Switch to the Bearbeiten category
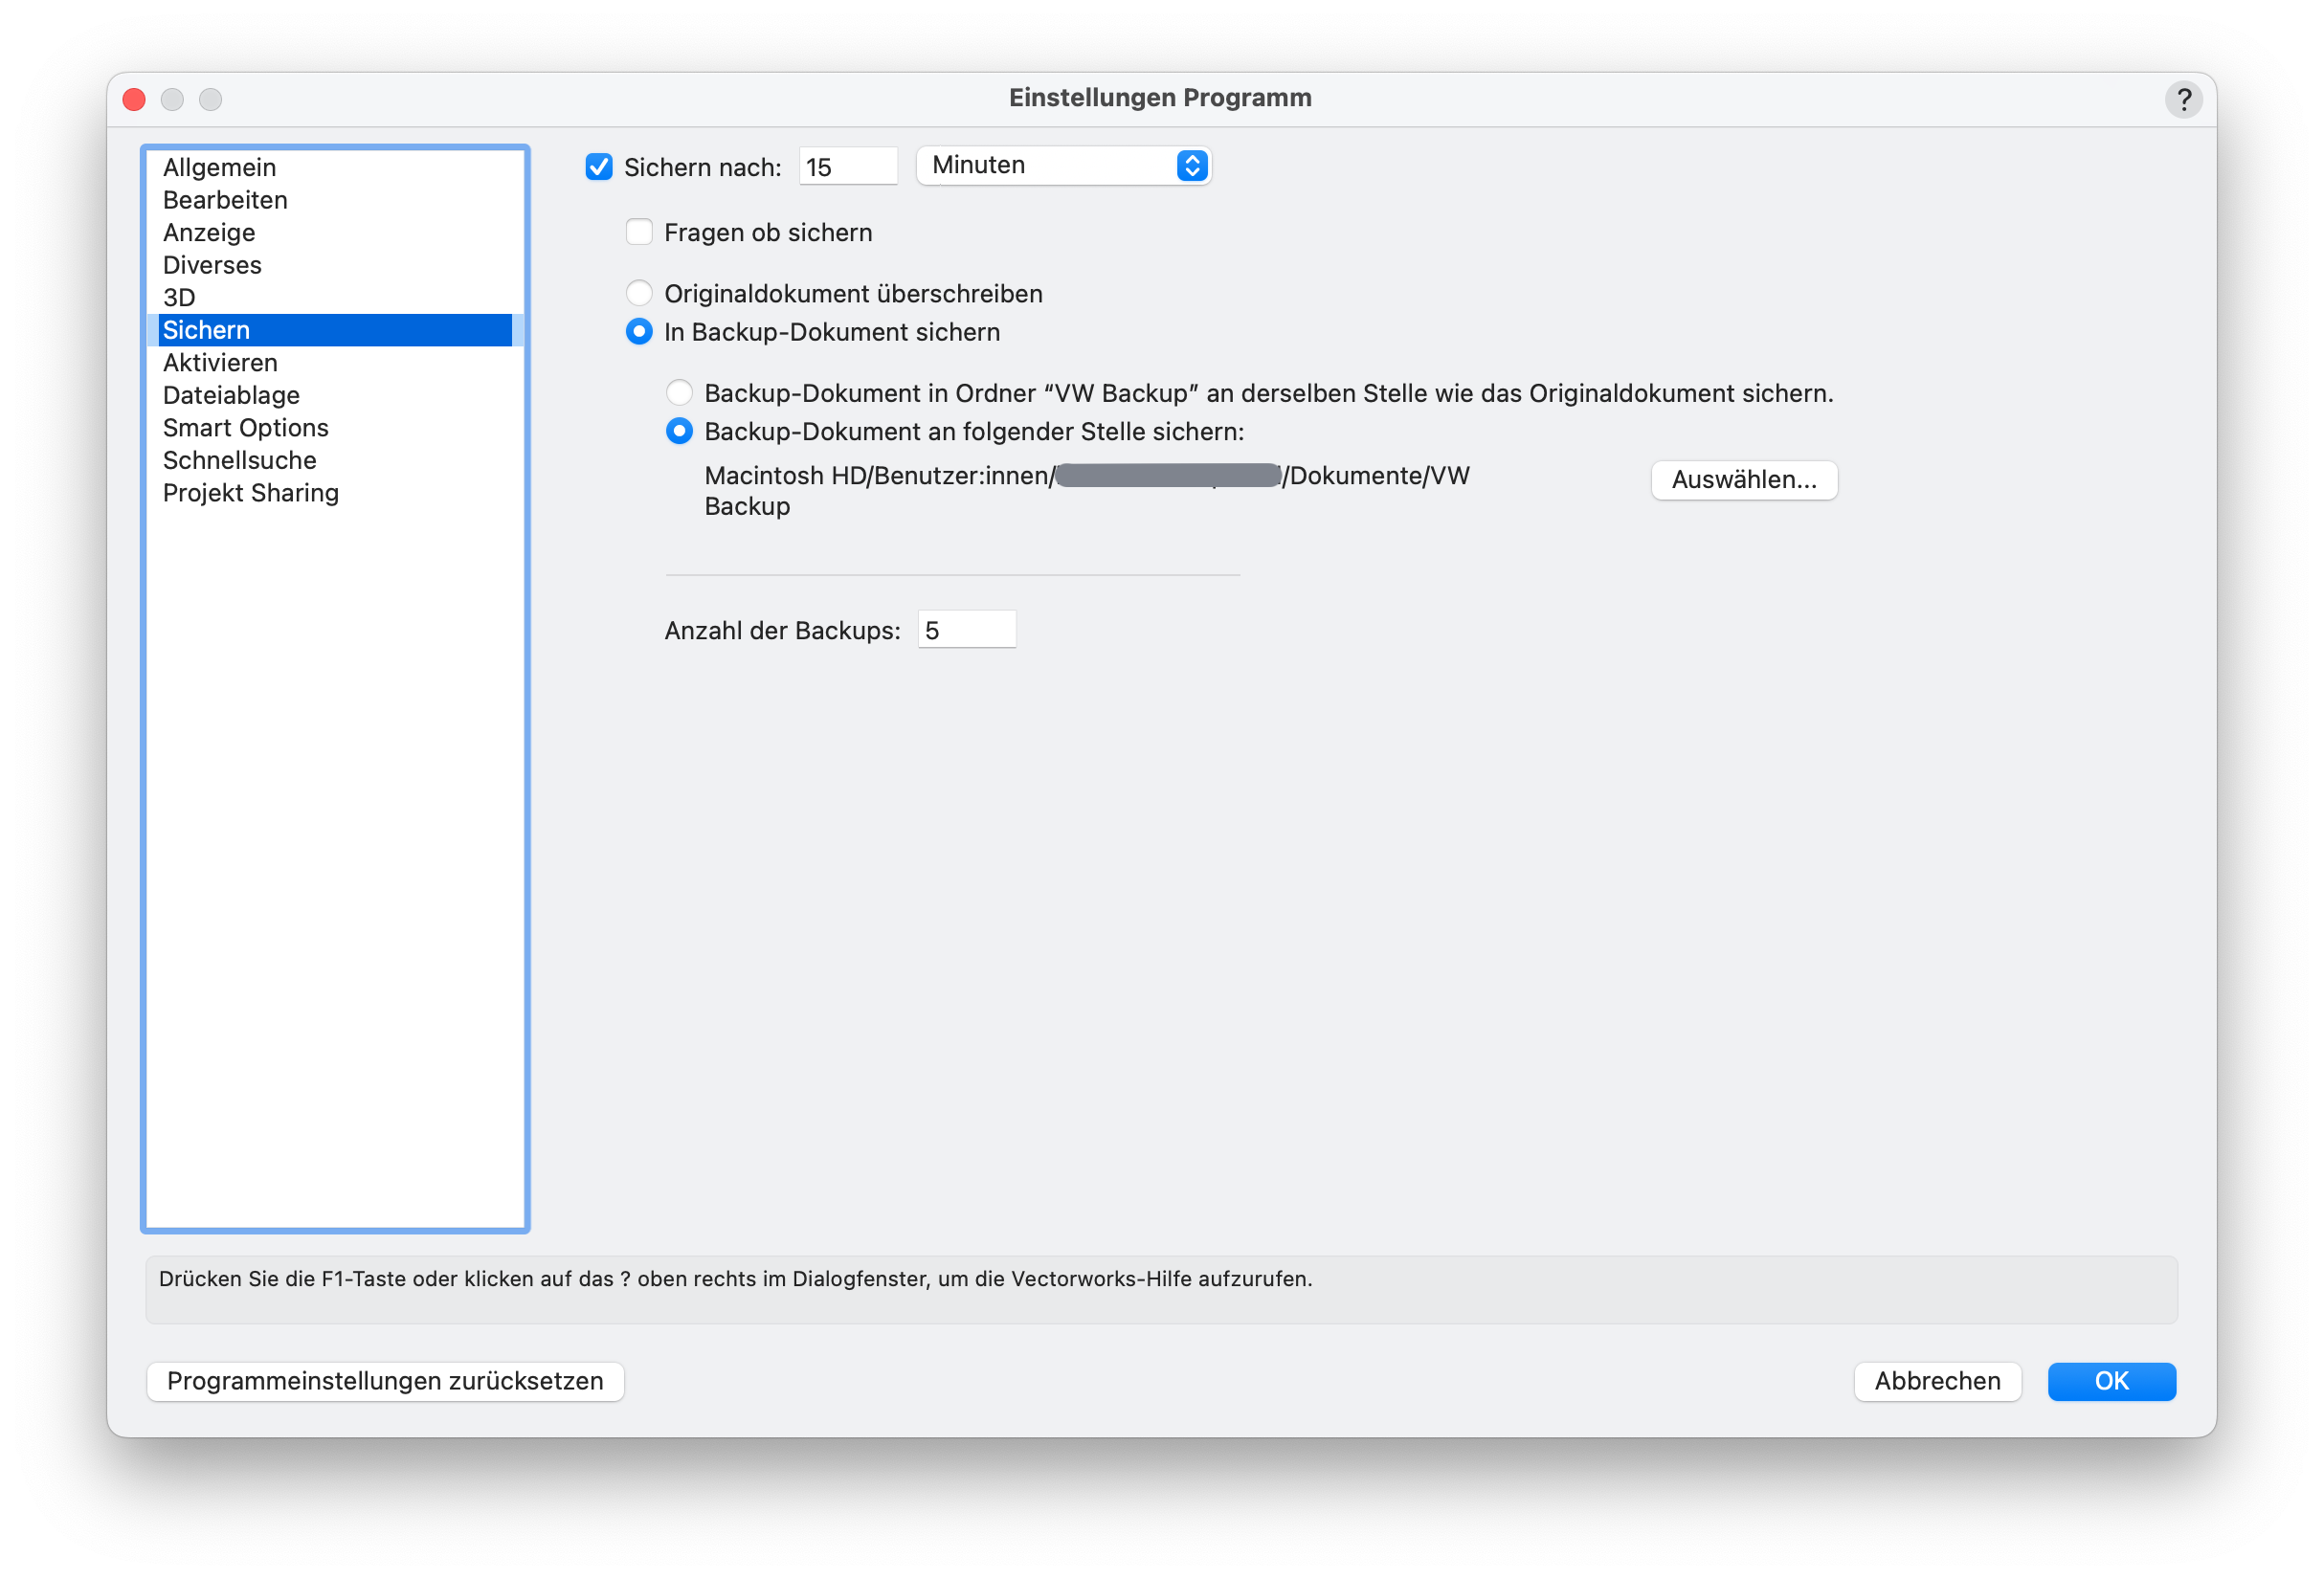Screen dimensions: 2324x1579 tap(225, 200)
